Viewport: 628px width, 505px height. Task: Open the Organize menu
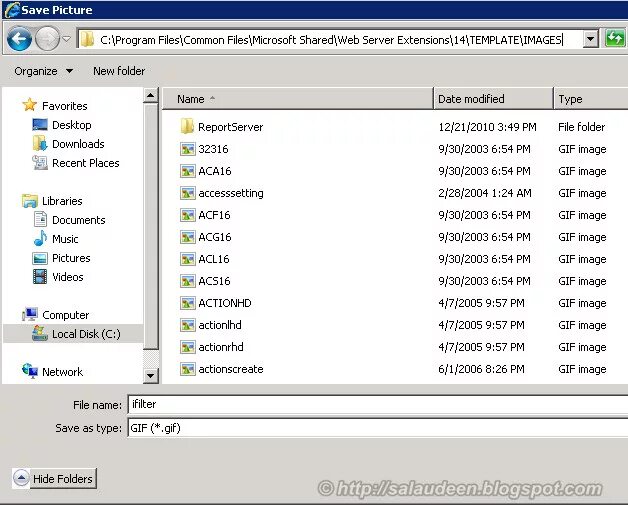[x=44, y=71]
